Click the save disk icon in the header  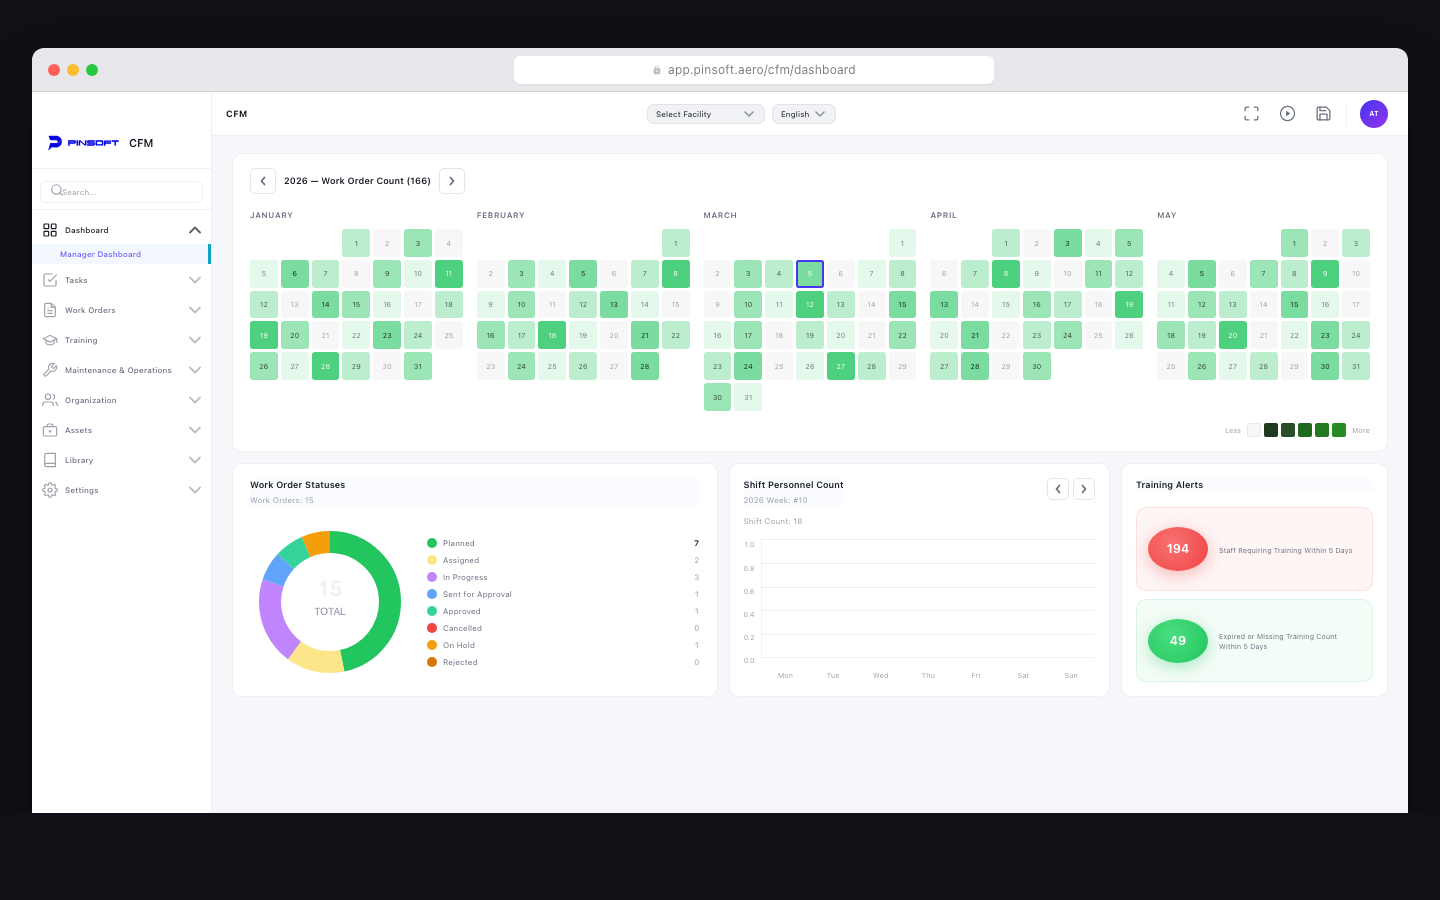click(1323, 114)
